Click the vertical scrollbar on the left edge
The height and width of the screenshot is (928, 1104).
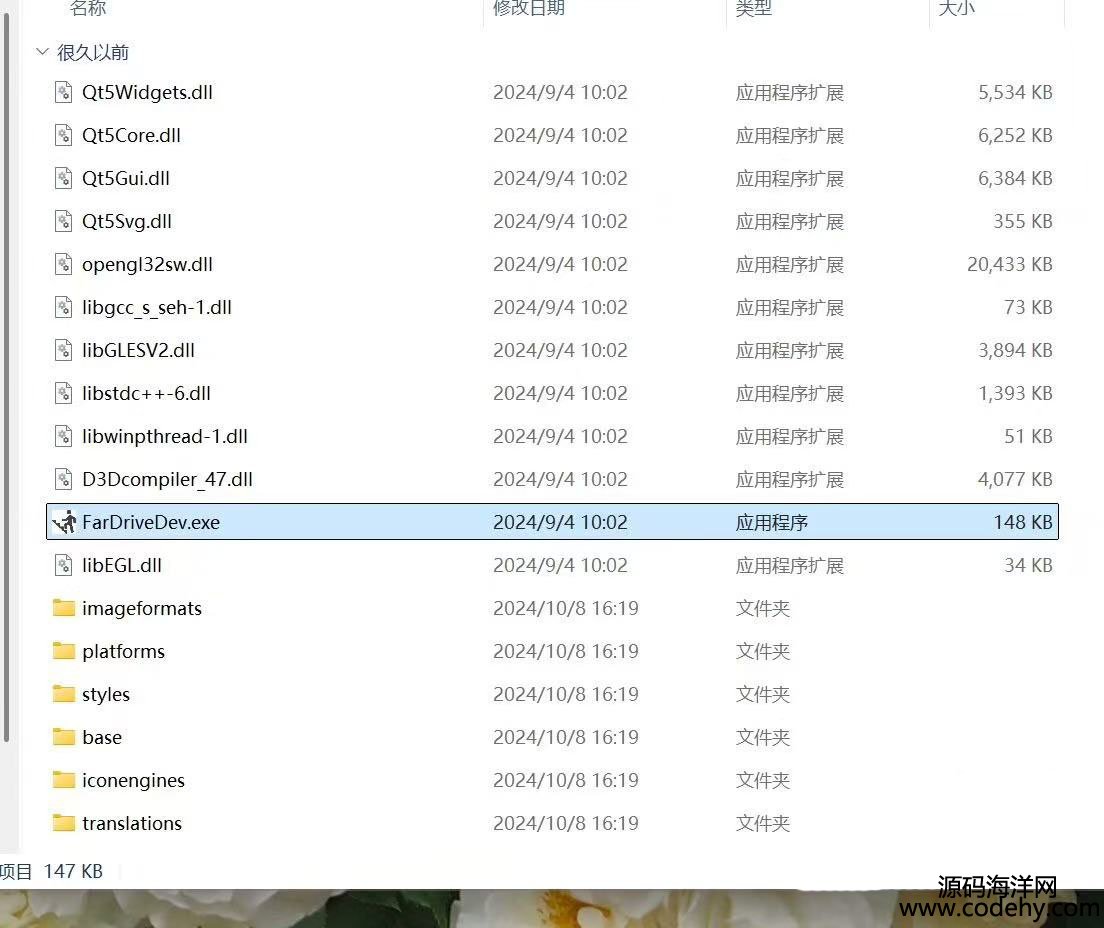point(6,377)
